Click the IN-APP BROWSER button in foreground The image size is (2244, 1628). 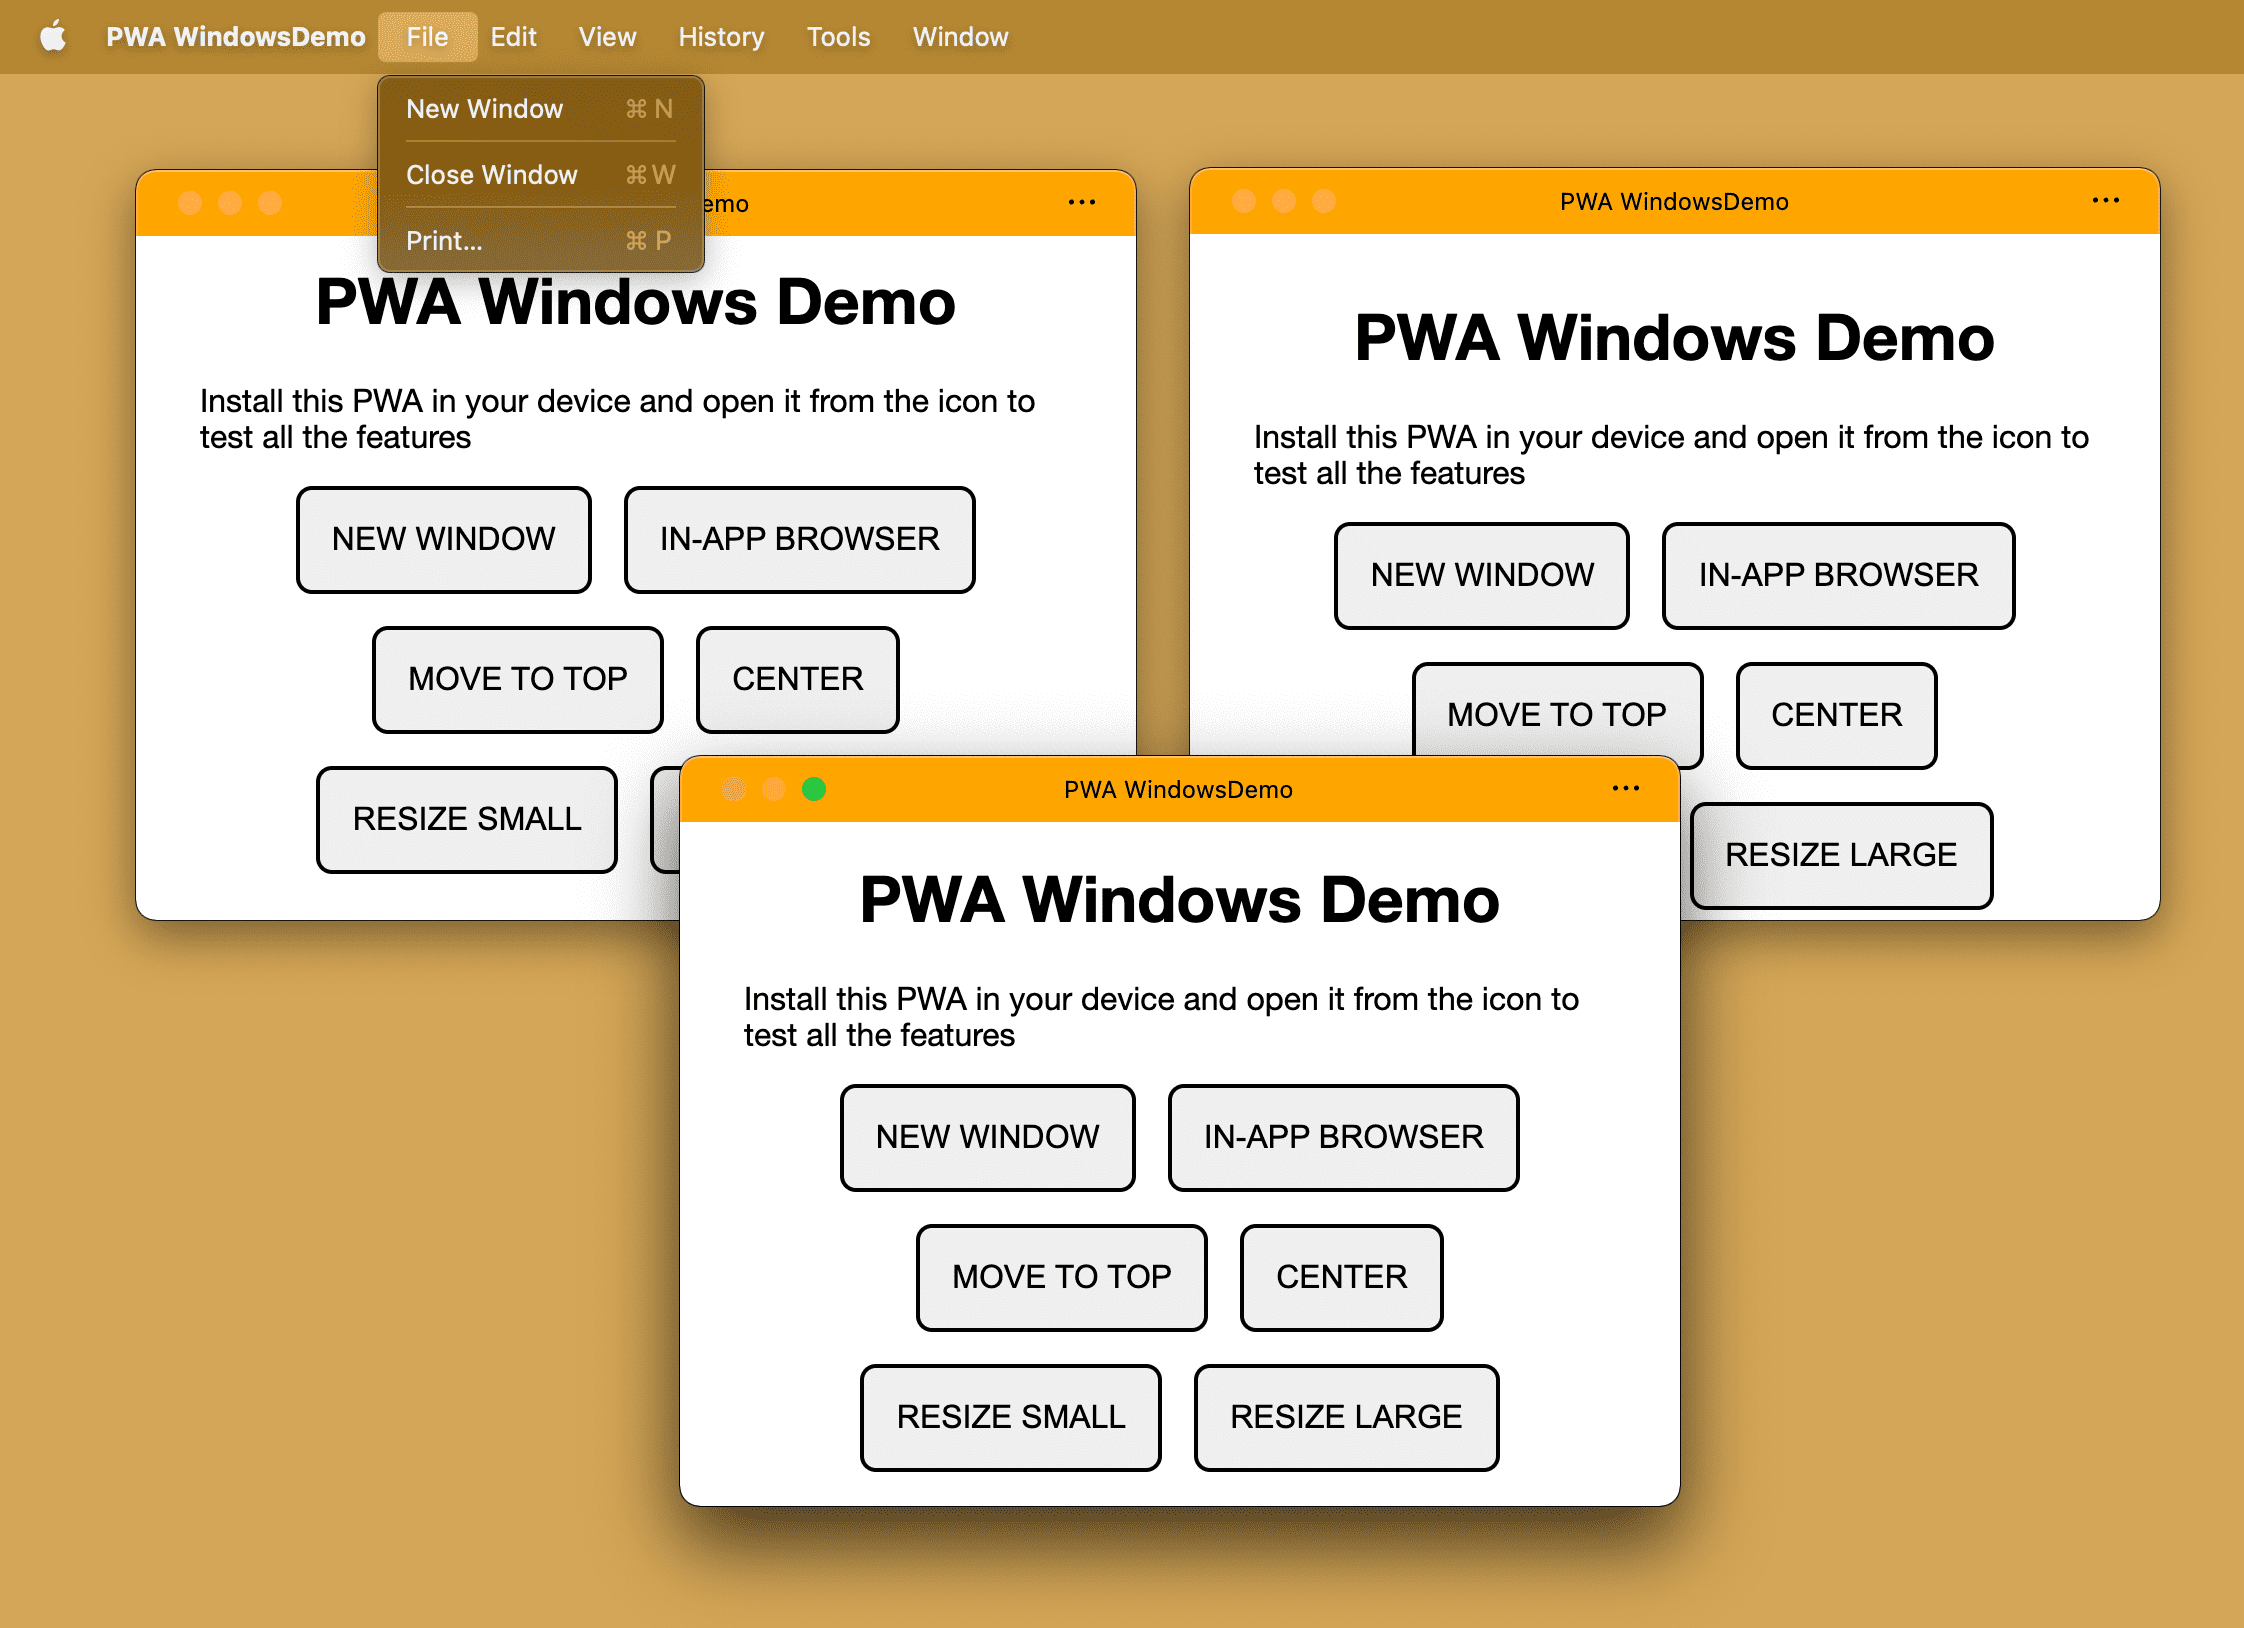(1342, 1135)
